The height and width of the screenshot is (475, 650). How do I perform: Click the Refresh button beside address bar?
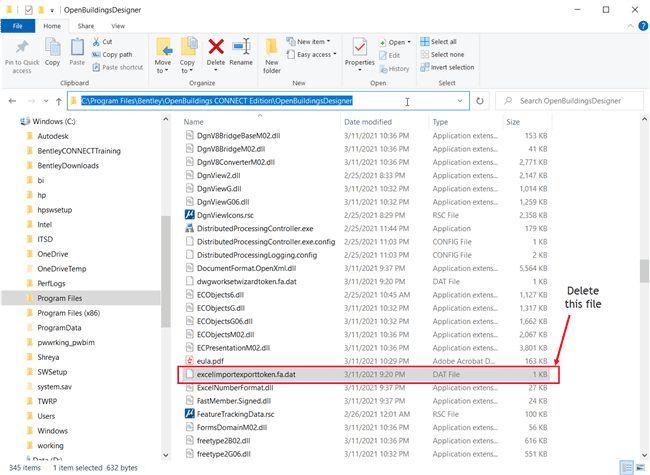coord(480,101)
